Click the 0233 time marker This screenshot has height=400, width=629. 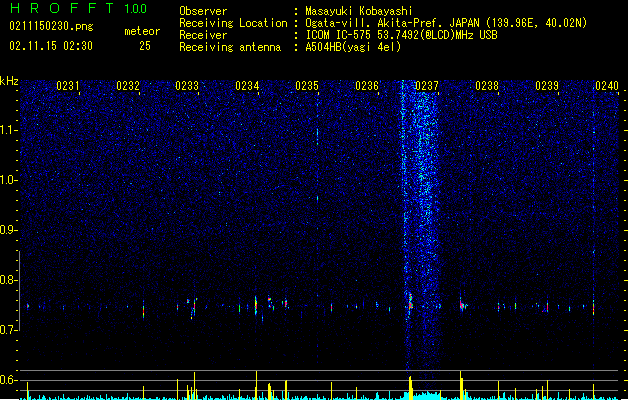(187, 86)
